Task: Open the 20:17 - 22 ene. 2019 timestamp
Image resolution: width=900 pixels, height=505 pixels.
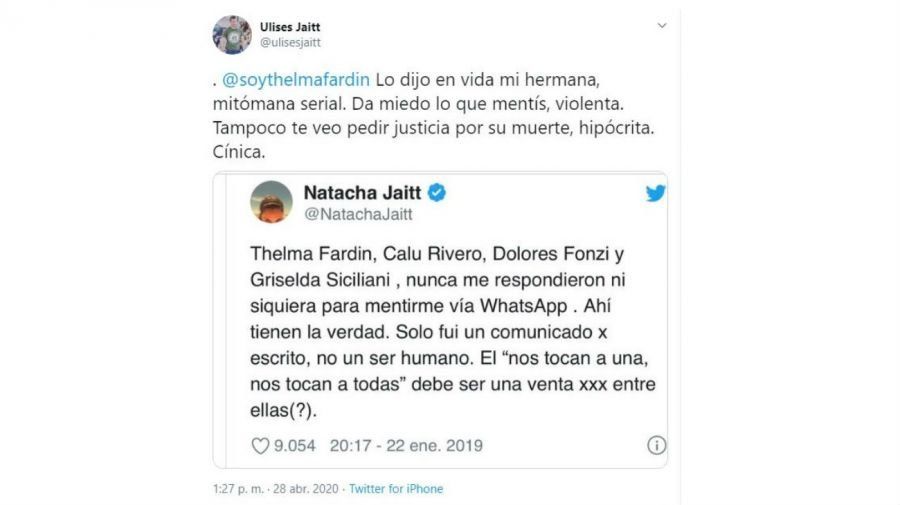Action: [x=406, y=445]
